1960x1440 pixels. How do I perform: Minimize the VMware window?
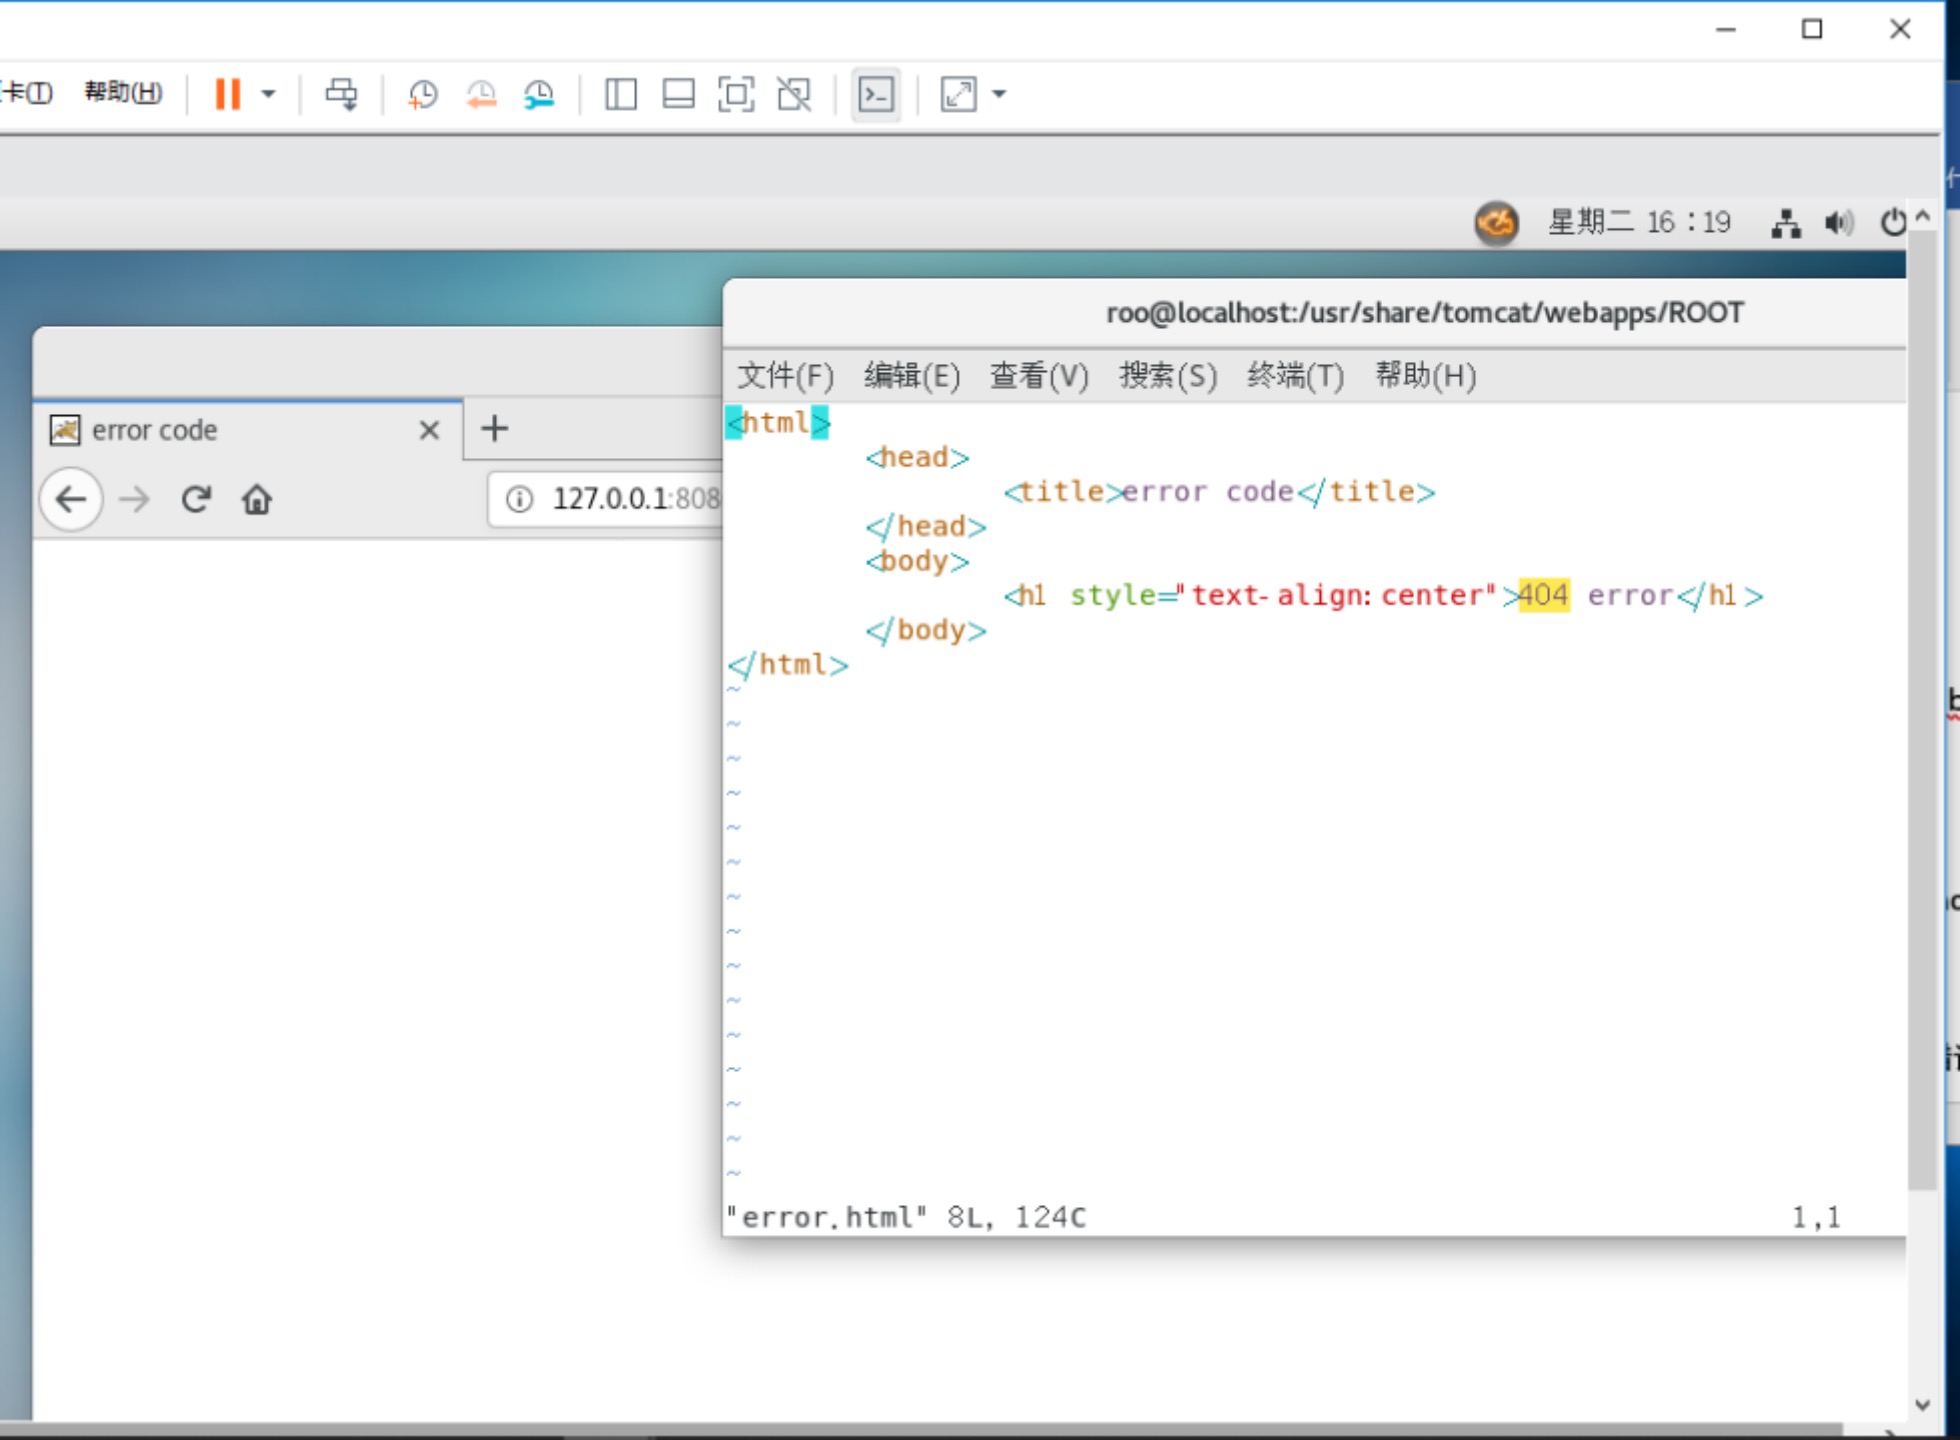[1726, 29]
